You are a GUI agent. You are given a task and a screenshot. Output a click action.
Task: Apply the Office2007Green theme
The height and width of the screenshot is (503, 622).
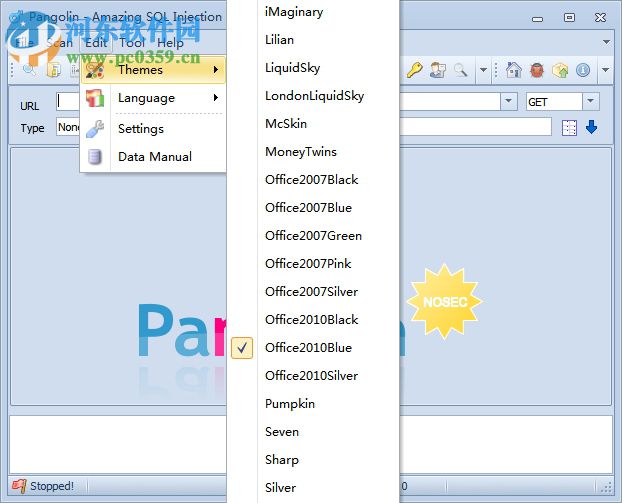coord(313,236)
